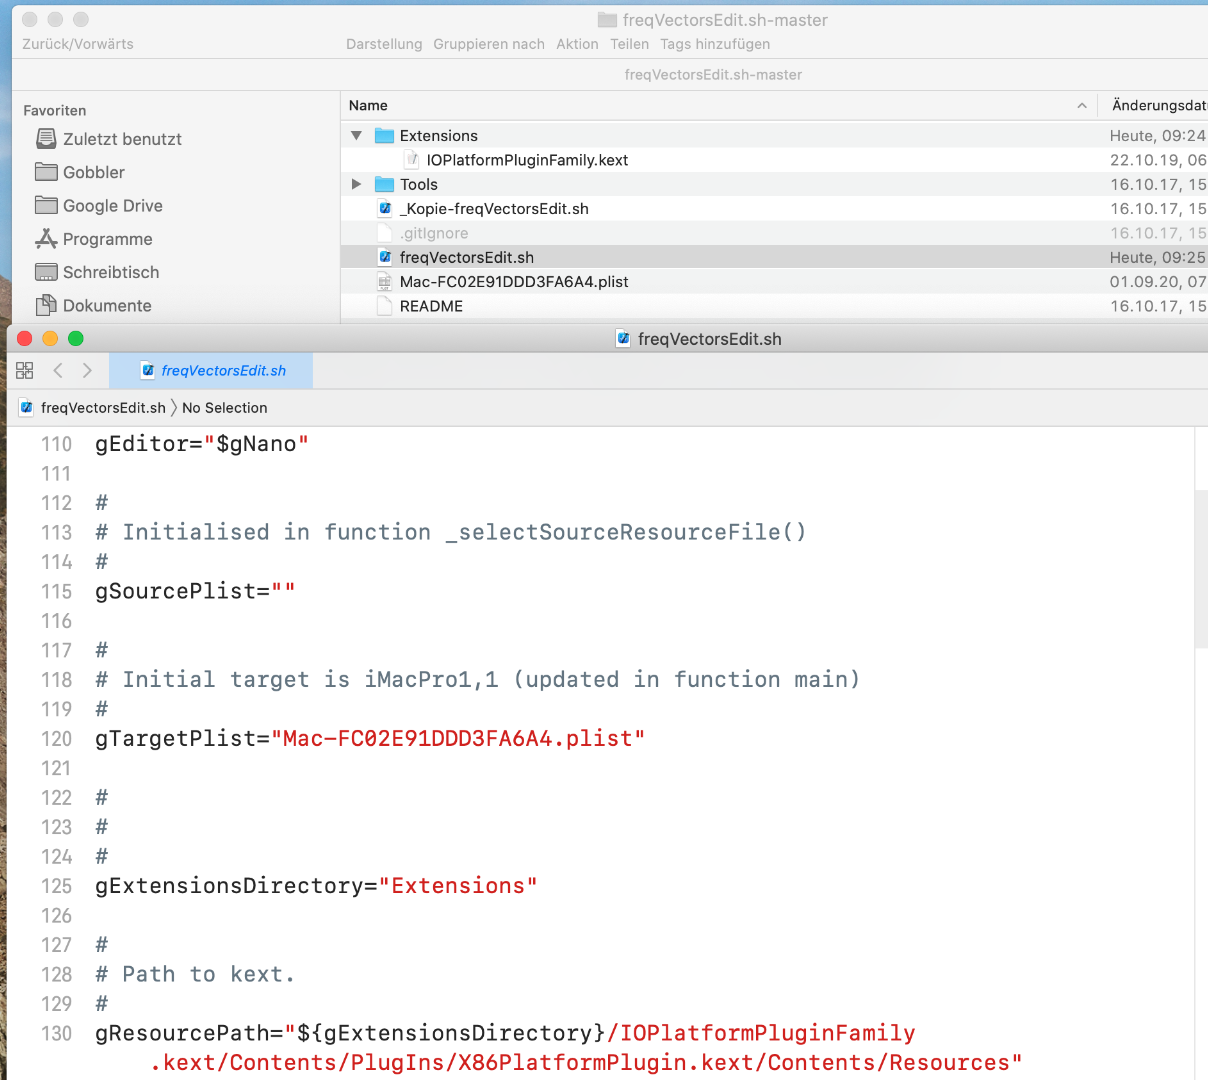The image size is (1208, 1080).
Task: Click Tags hinzufügen in the toolbar
Action: click(715, 44)
